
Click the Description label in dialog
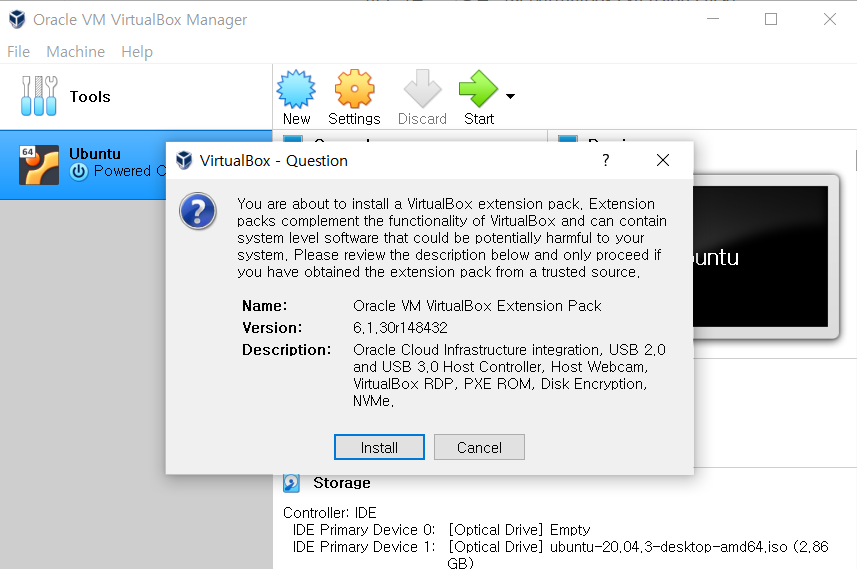pos(286,350)
